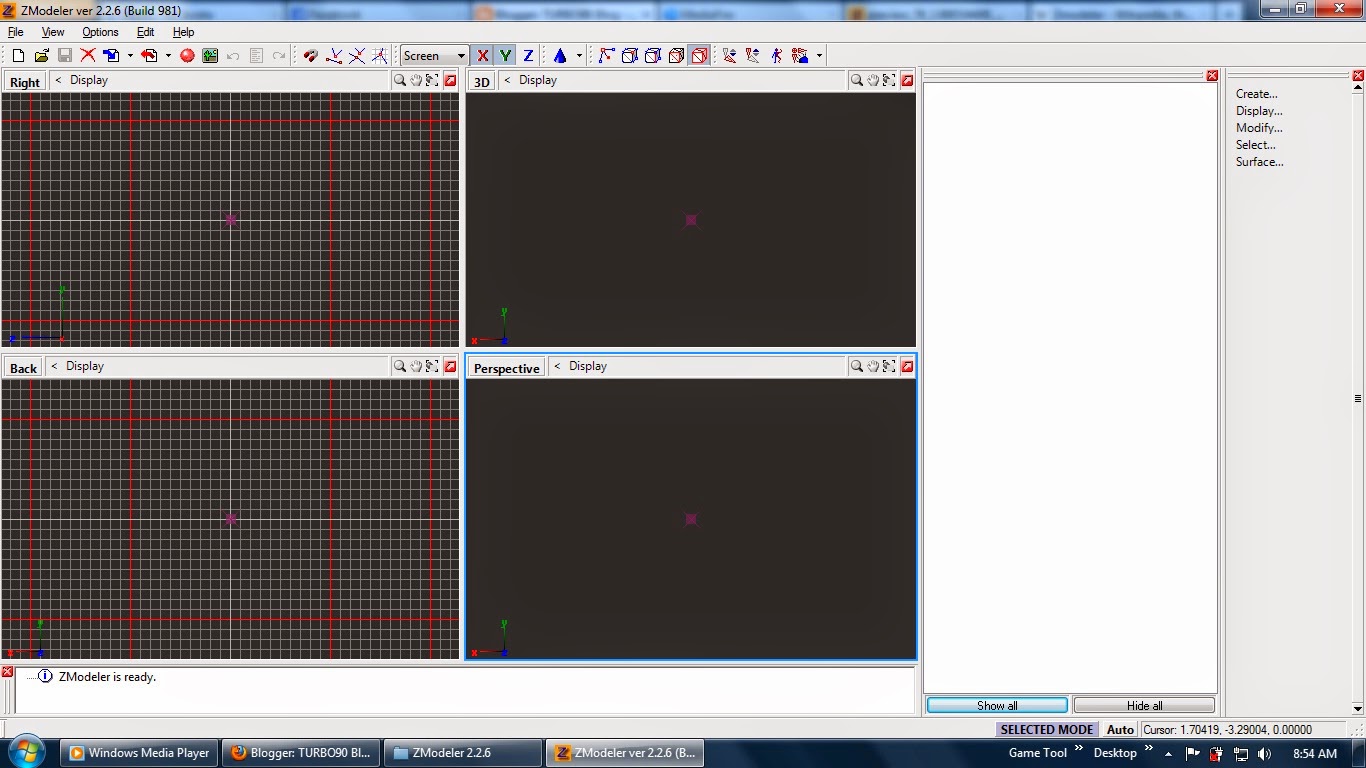Toggle the second triangle-with-arrows tool
This screenshot has height=768, width=1366.
[753, 56]
